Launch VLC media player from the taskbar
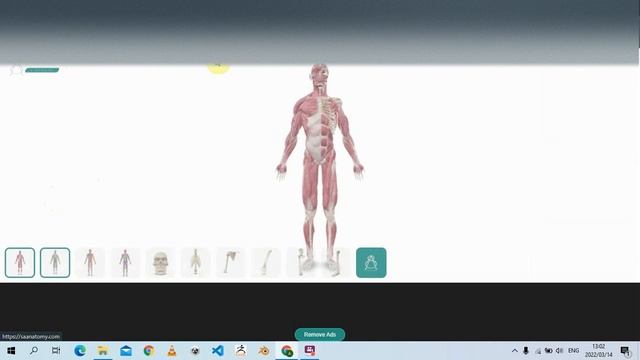Screen dimensions: 640x360 (x=172, y=351)
